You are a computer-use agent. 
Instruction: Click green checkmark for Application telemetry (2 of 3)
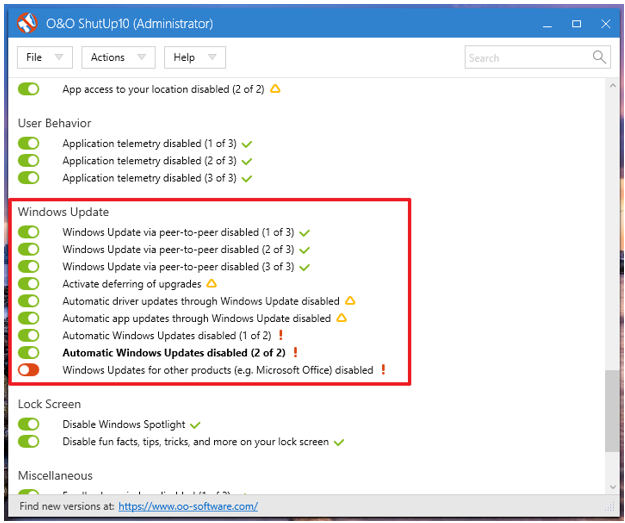pos(247,161)
